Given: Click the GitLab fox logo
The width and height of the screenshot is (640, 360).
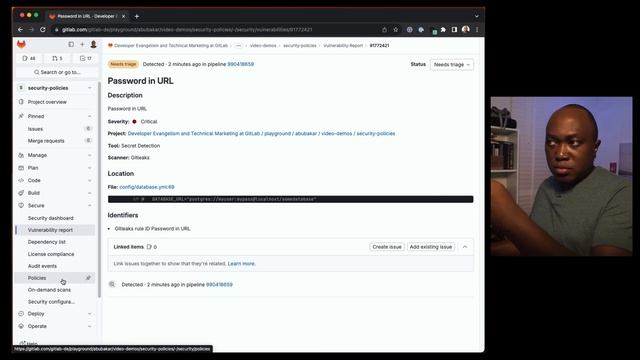Looking at the screenshot, I should pyautogui.click(x=21, y=44).
